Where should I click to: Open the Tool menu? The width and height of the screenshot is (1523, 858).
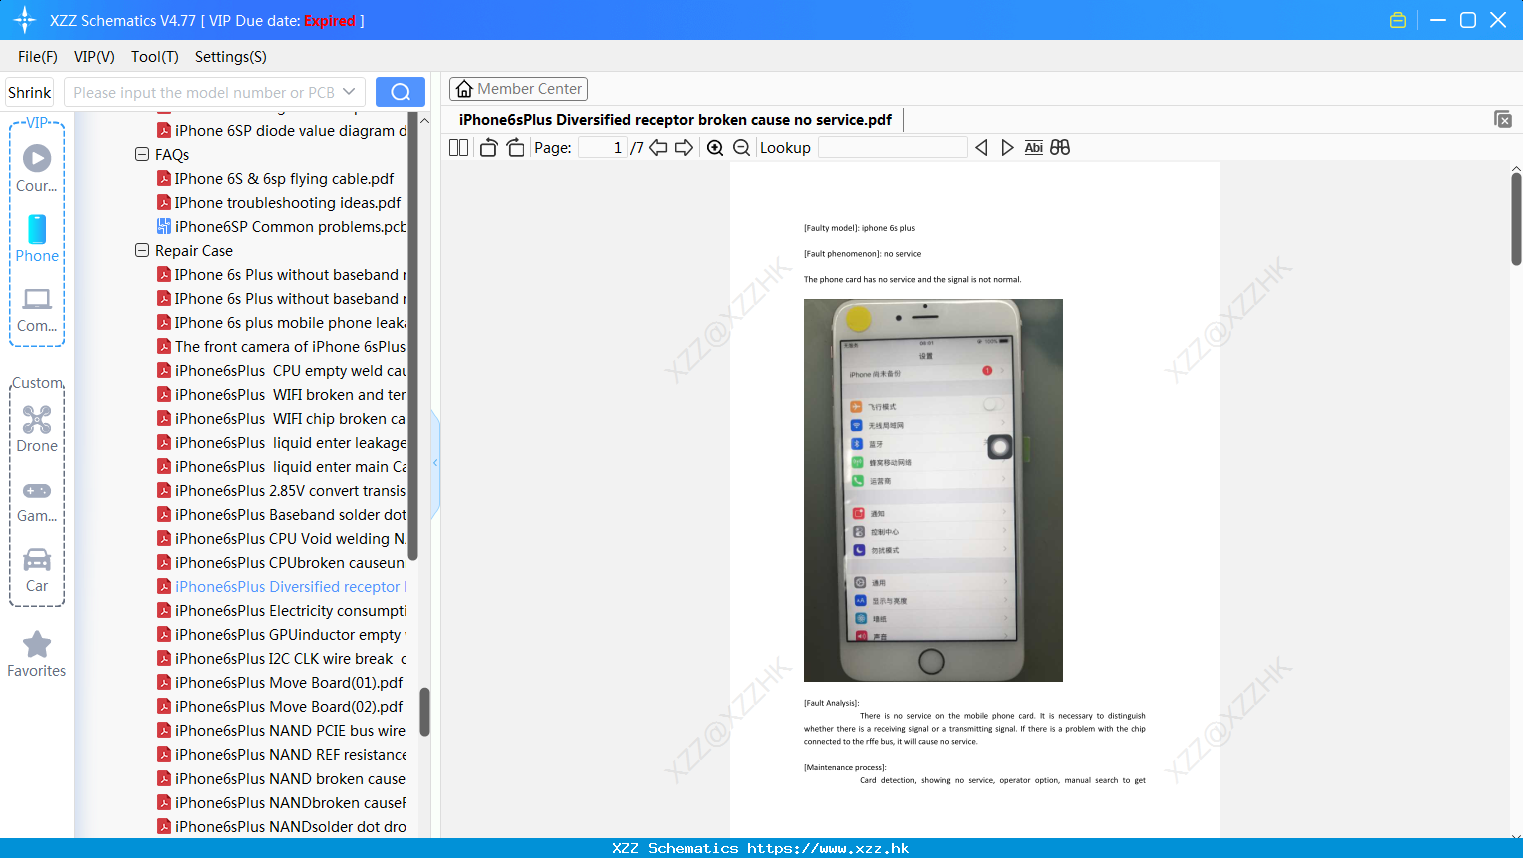click(155, 57)
